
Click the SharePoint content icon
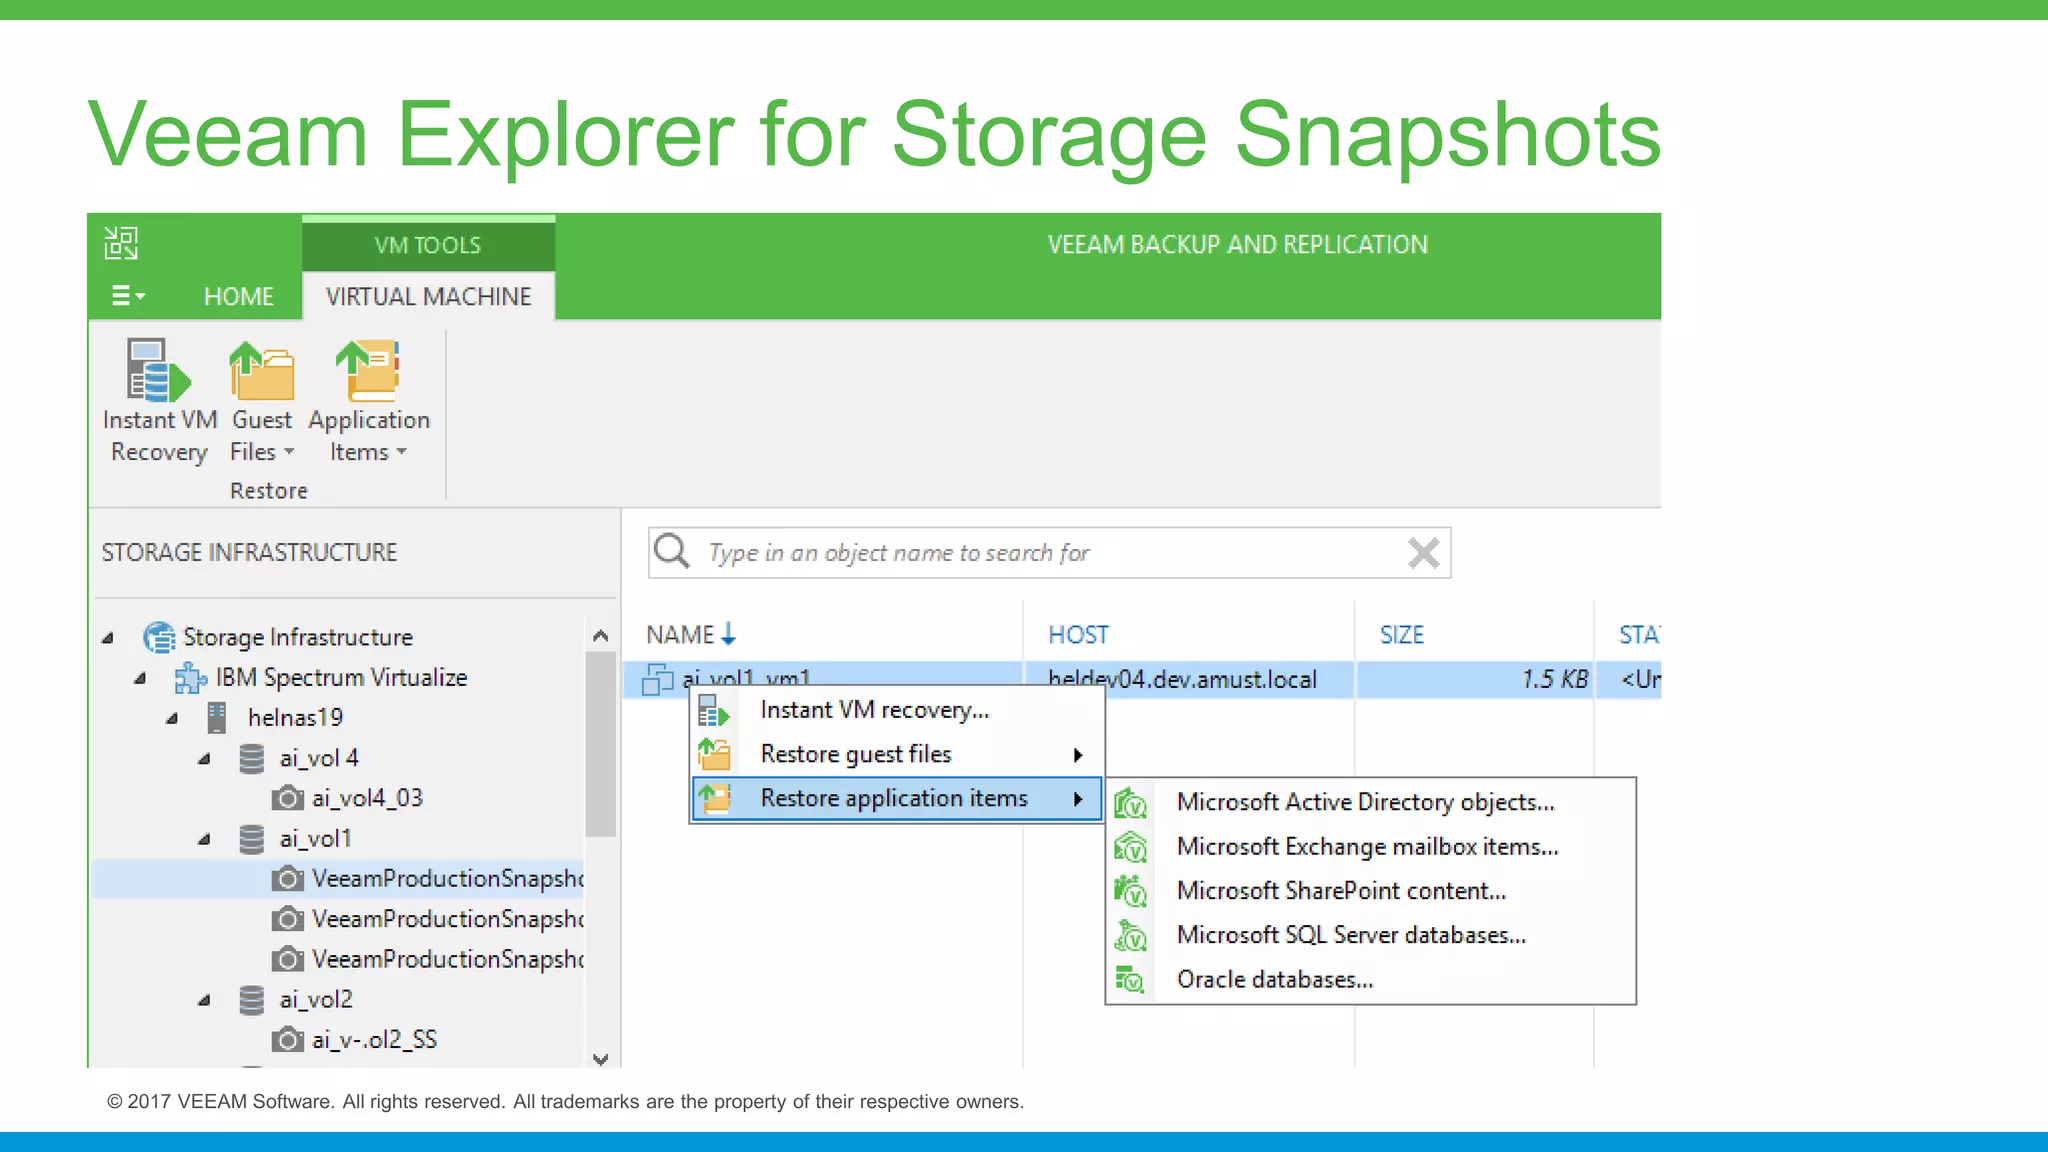1130,891
